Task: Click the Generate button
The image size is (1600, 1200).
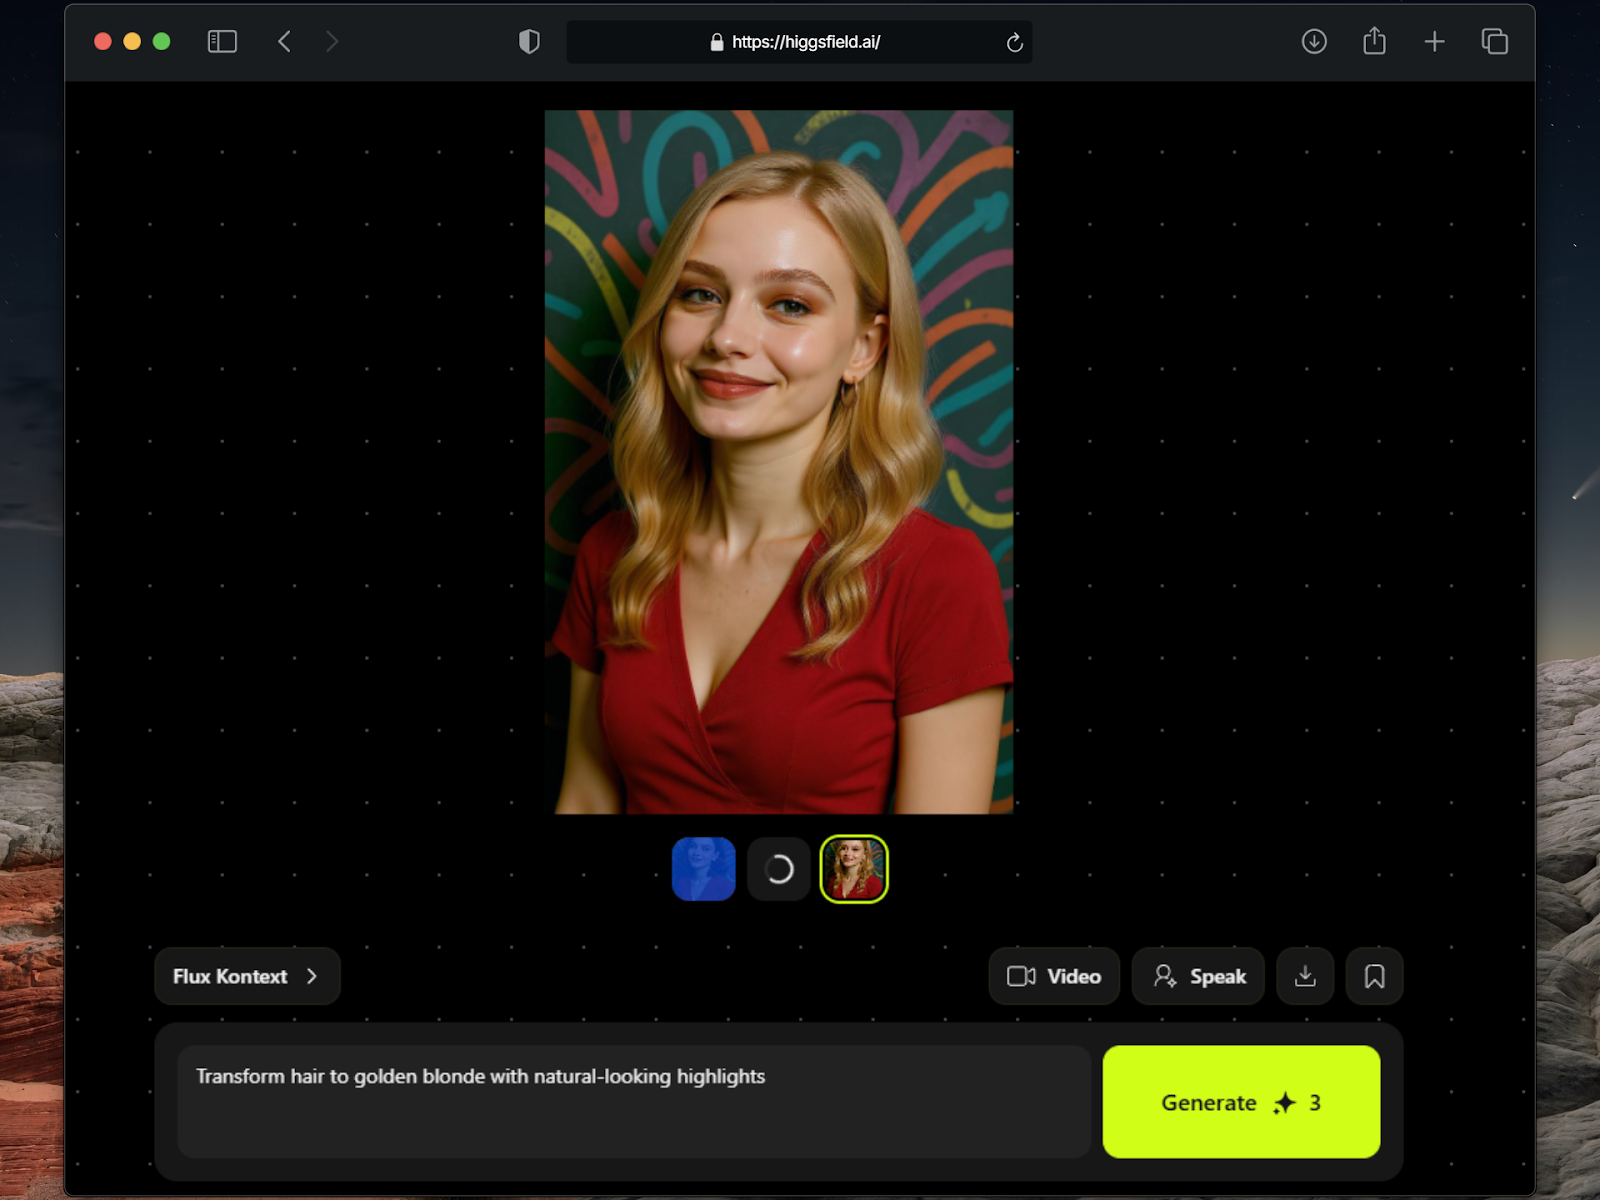Action: [x=1241, y=1102]
